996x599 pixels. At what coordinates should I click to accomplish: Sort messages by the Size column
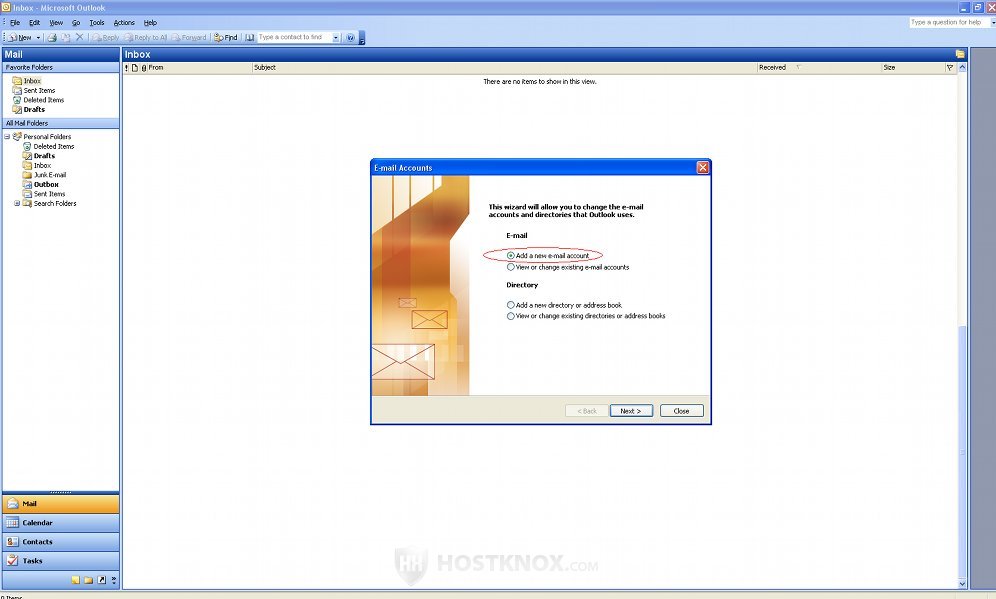(913, 67)
